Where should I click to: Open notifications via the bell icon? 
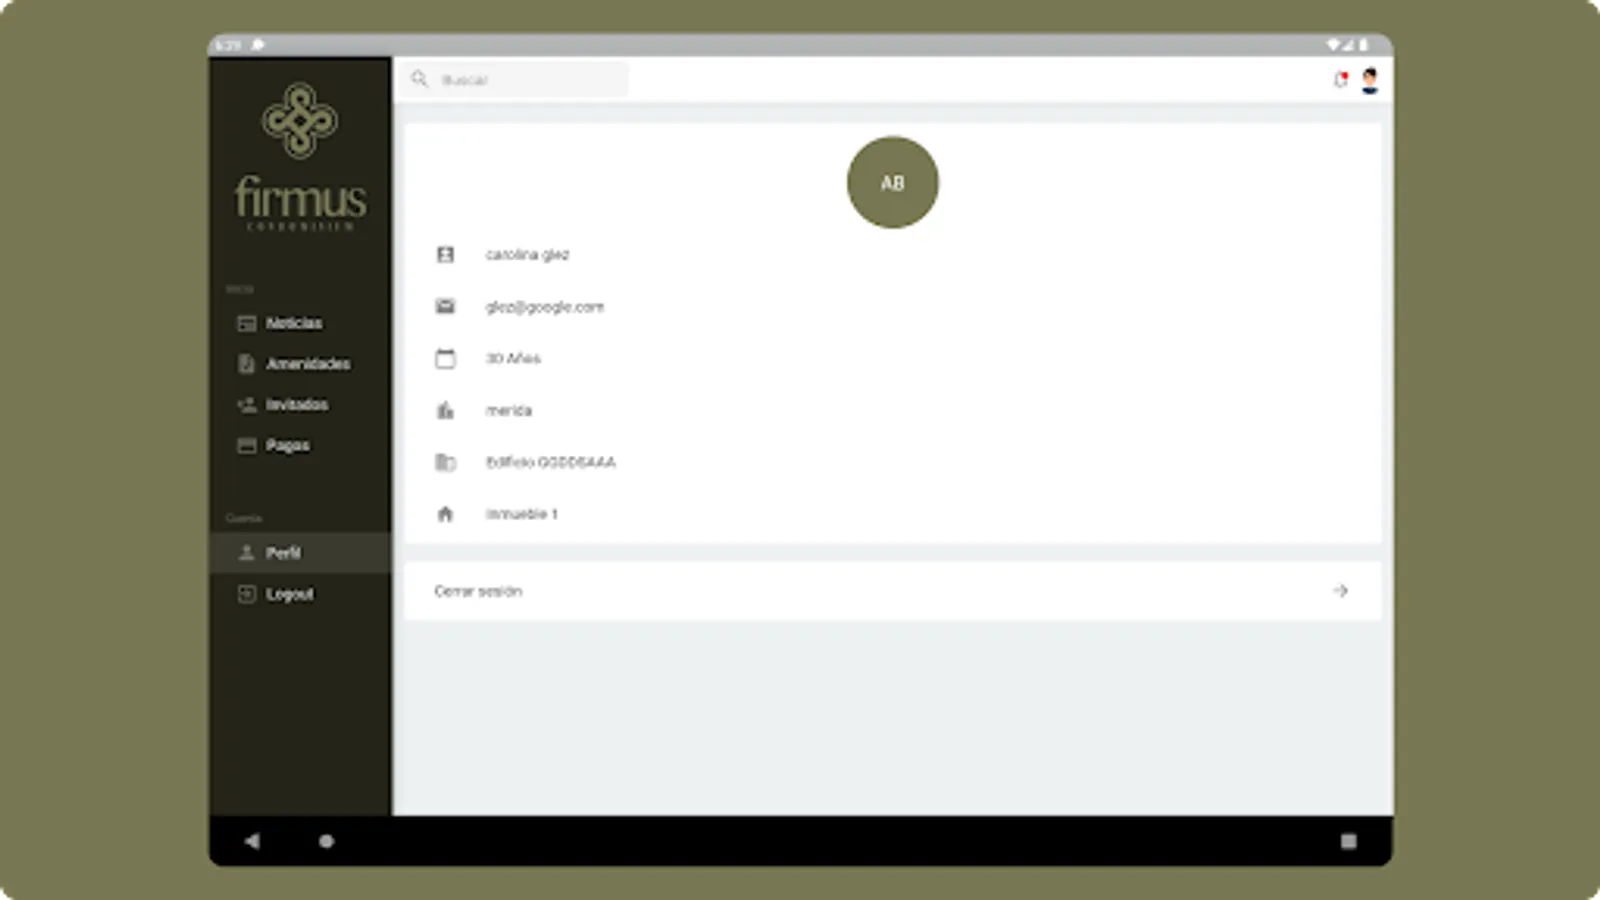coord(1340,80)
